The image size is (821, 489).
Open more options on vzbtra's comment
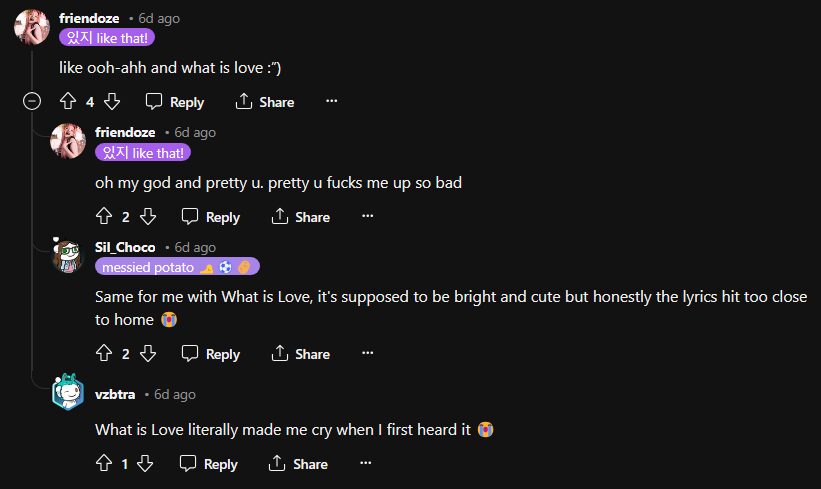pyautogui.click(x=366, y=463)
